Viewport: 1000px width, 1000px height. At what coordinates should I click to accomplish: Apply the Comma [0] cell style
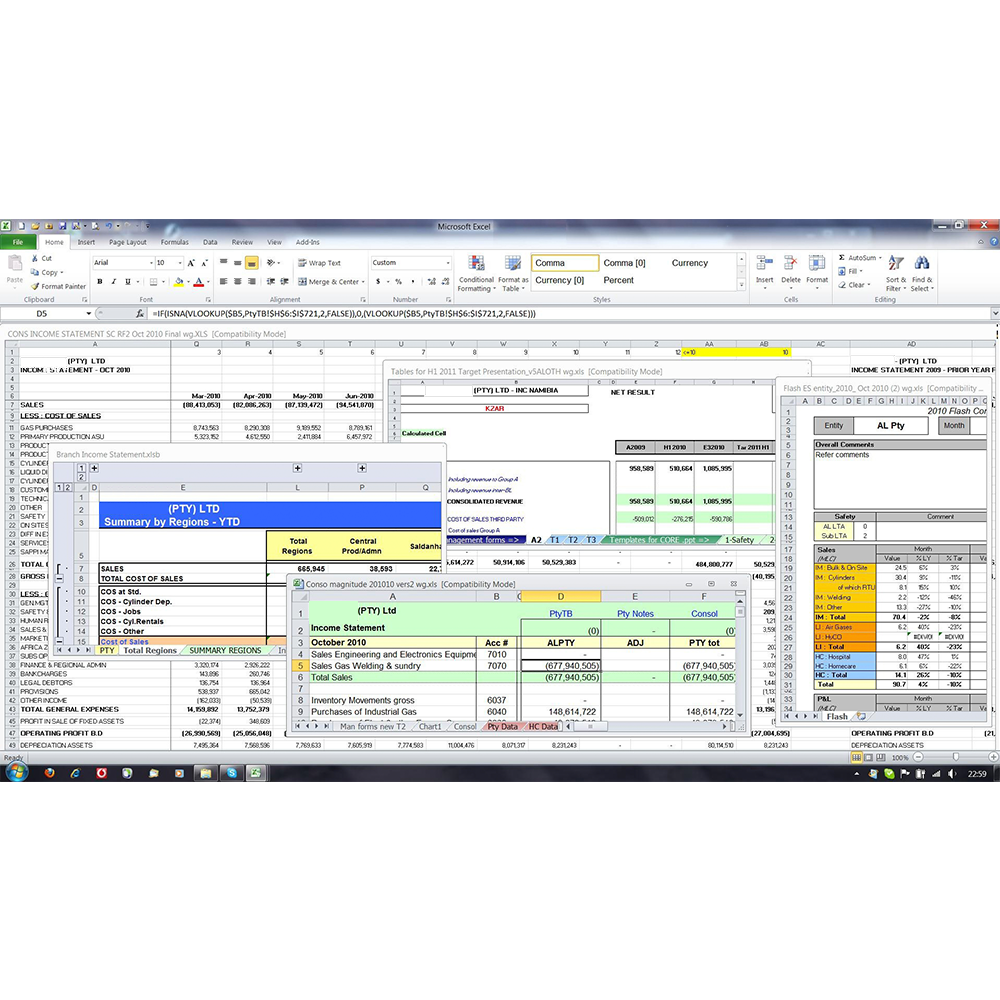624,263
